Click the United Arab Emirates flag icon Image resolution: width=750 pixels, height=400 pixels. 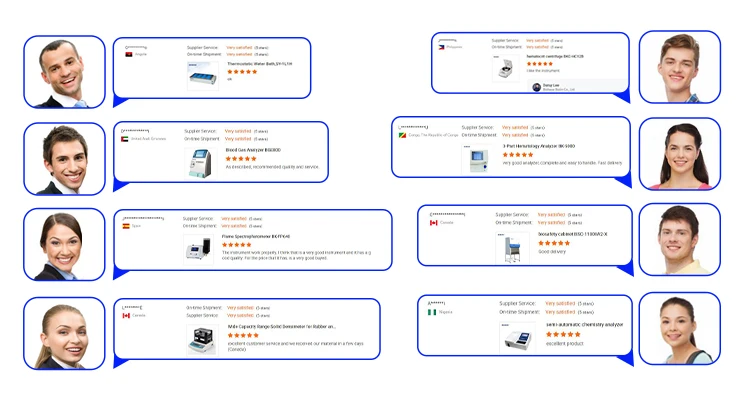point(122,140)
